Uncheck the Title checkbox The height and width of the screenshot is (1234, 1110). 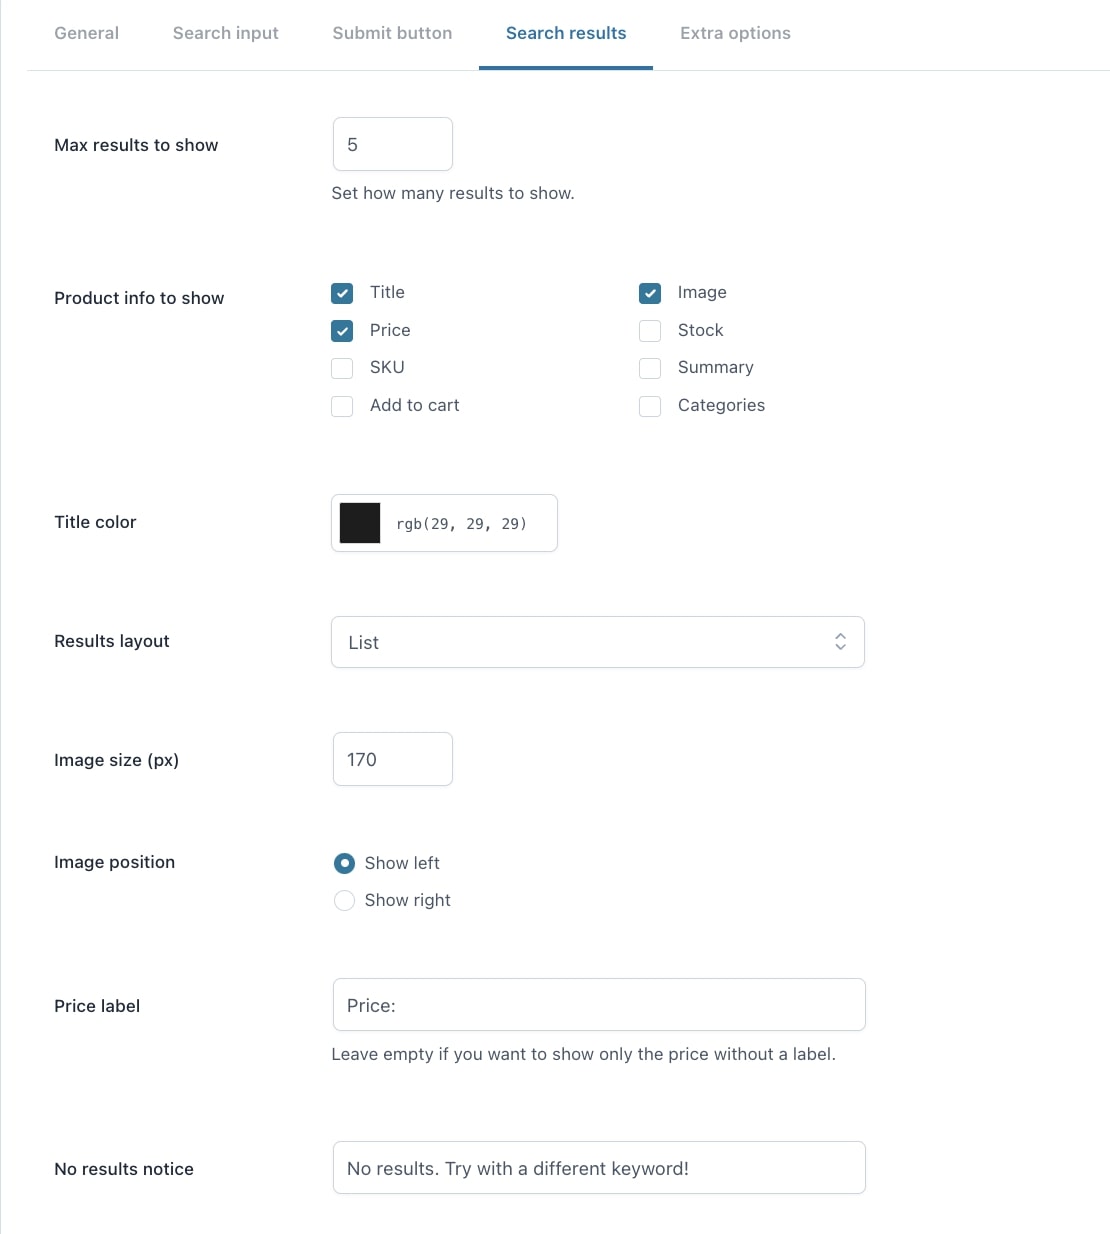coord(342,293)
